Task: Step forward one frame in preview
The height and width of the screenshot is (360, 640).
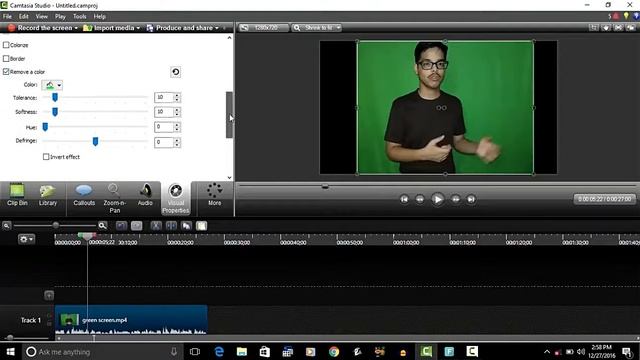Action: [456, 199]
